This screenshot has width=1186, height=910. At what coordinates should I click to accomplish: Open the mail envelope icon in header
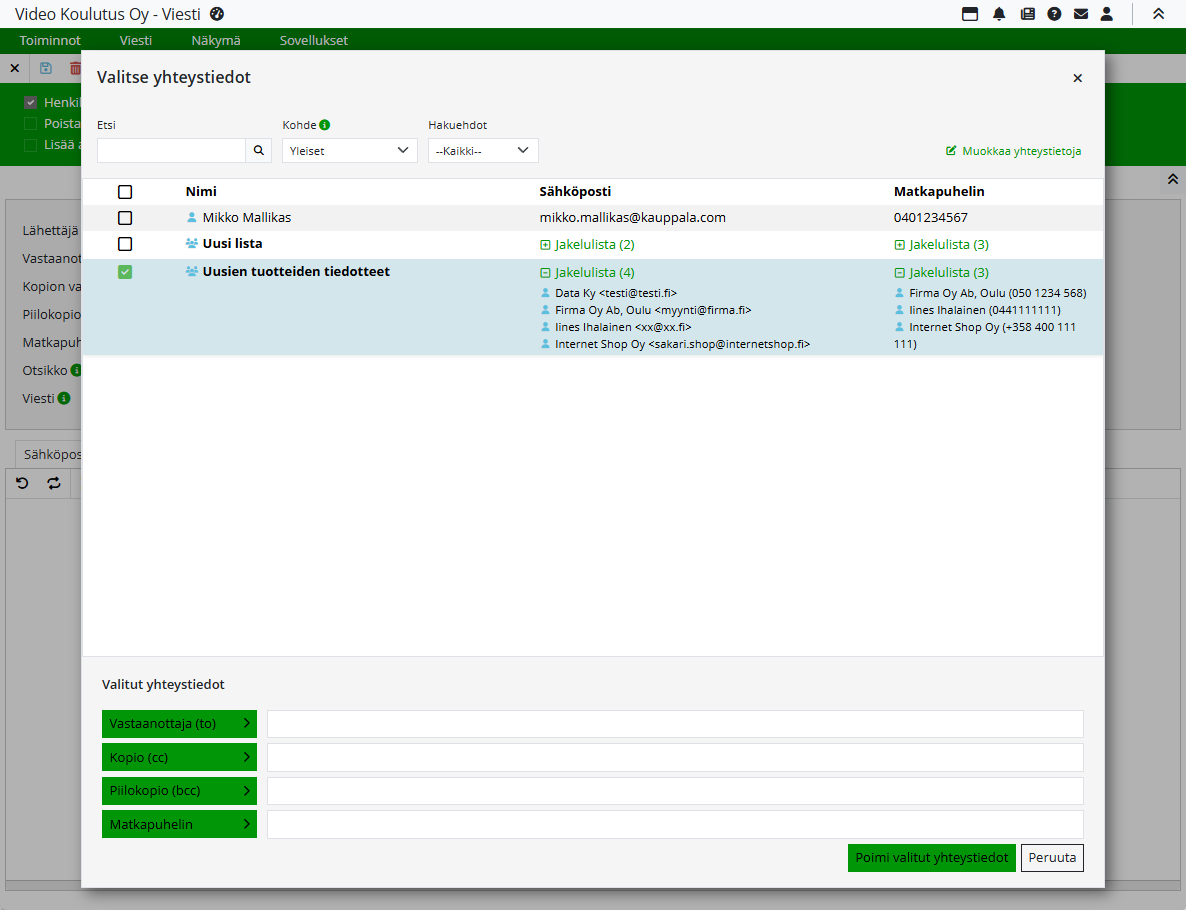[x=1081, y=14]
